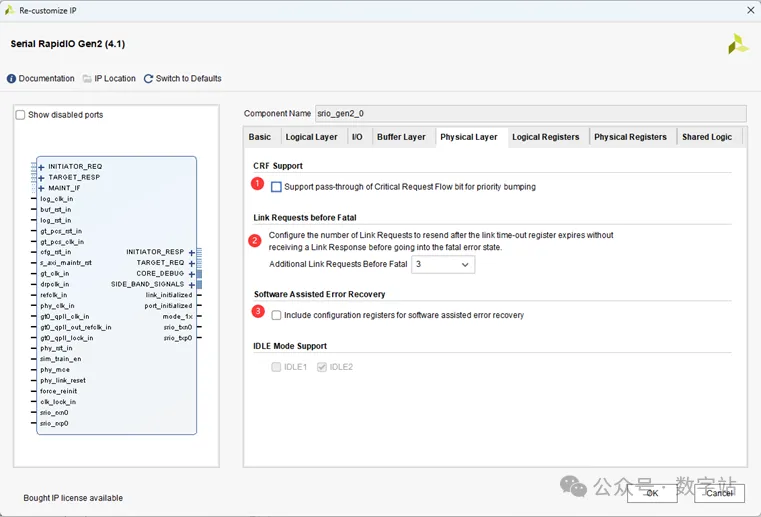Expand the TARGET_REQ port plus icon
The width and height of the screenshot is (761, 517).
(x=191, y=263)
